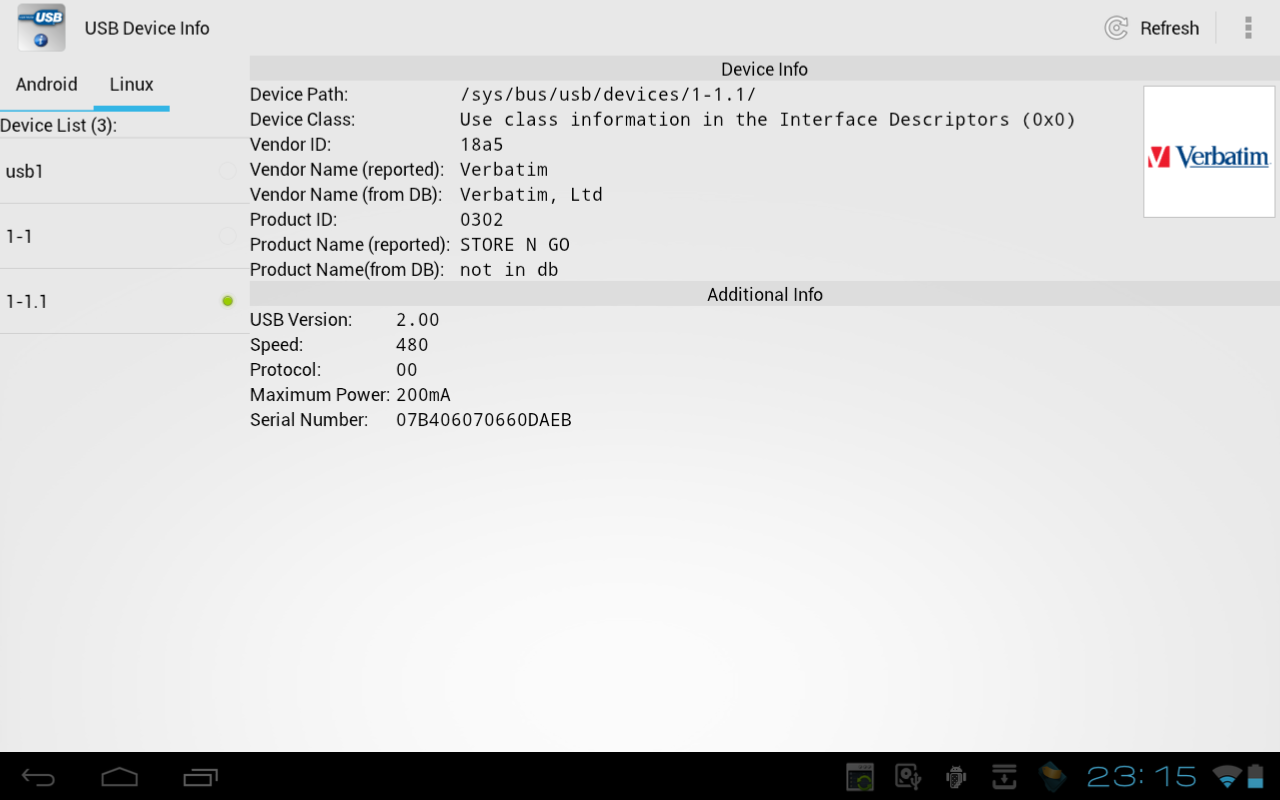Image resolution: width=1280 pixels, height=800 pixels.
Task: Open the clock in the status bar
Action: tap(1142, 777)
